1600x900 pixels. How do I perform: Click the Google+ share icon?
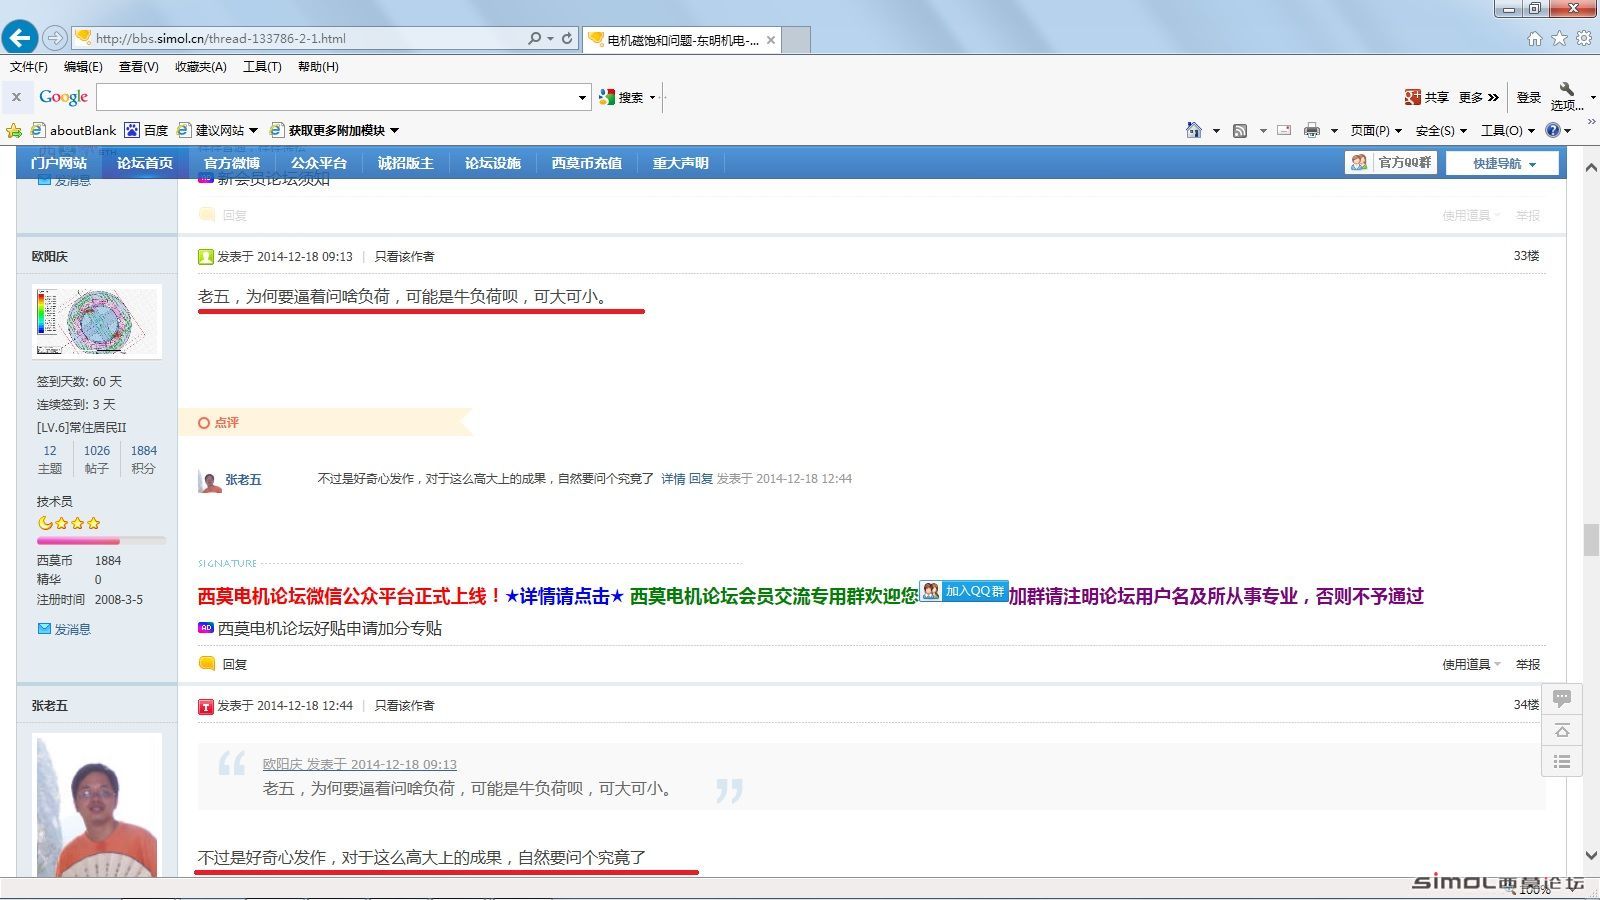coord(1412,97)
